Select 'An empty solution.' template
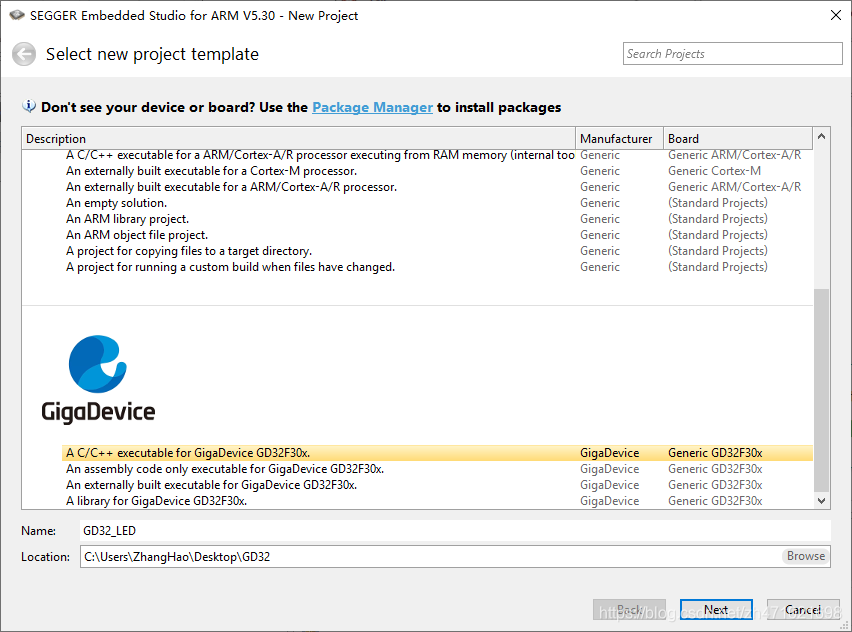 (437, 203)
